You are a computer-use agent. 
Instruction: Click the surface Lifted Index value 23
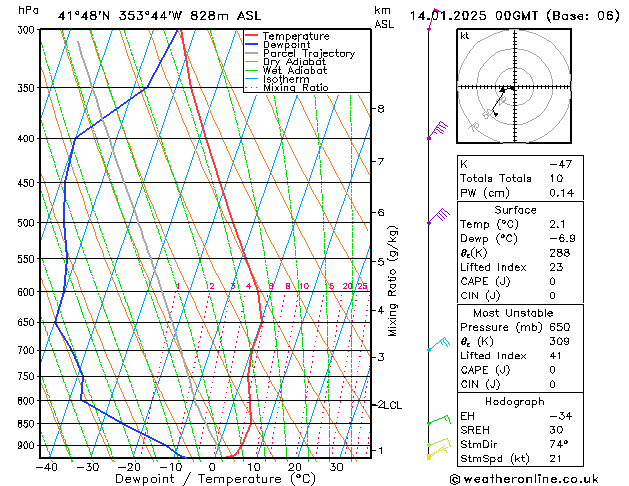point(556,267)
